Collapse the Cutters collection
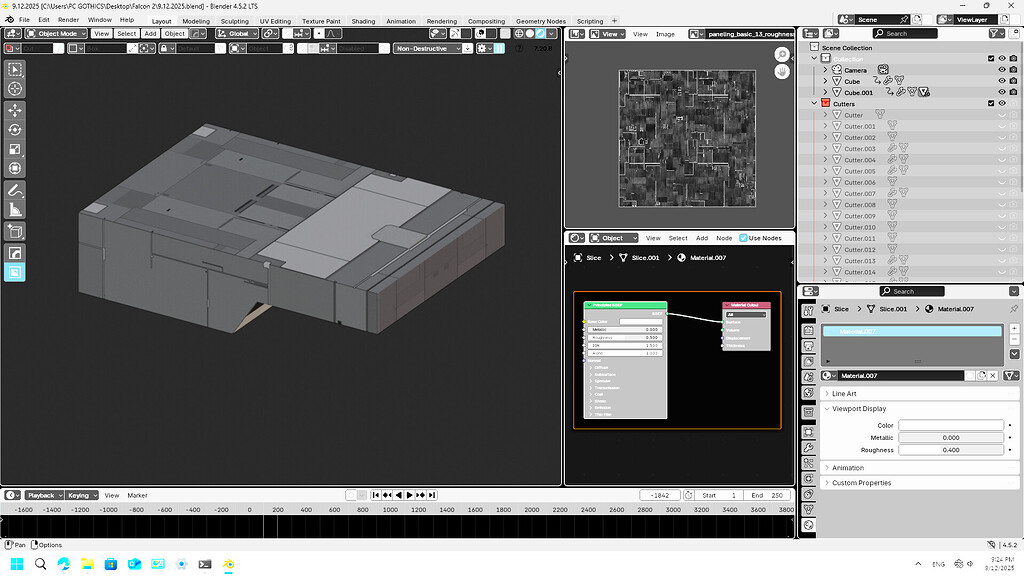Image resolution: width=1024 pixels, height=576 pixels. point(814,103)
